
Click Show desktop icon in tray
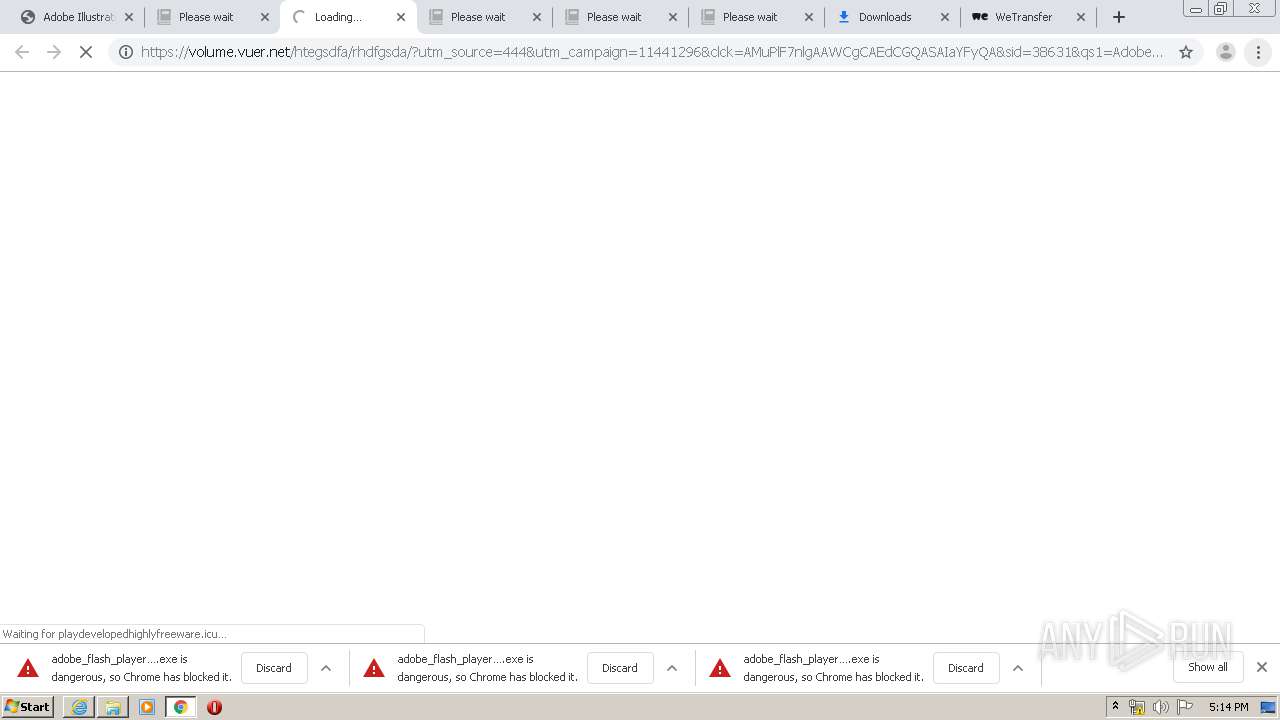[1268, 707]
